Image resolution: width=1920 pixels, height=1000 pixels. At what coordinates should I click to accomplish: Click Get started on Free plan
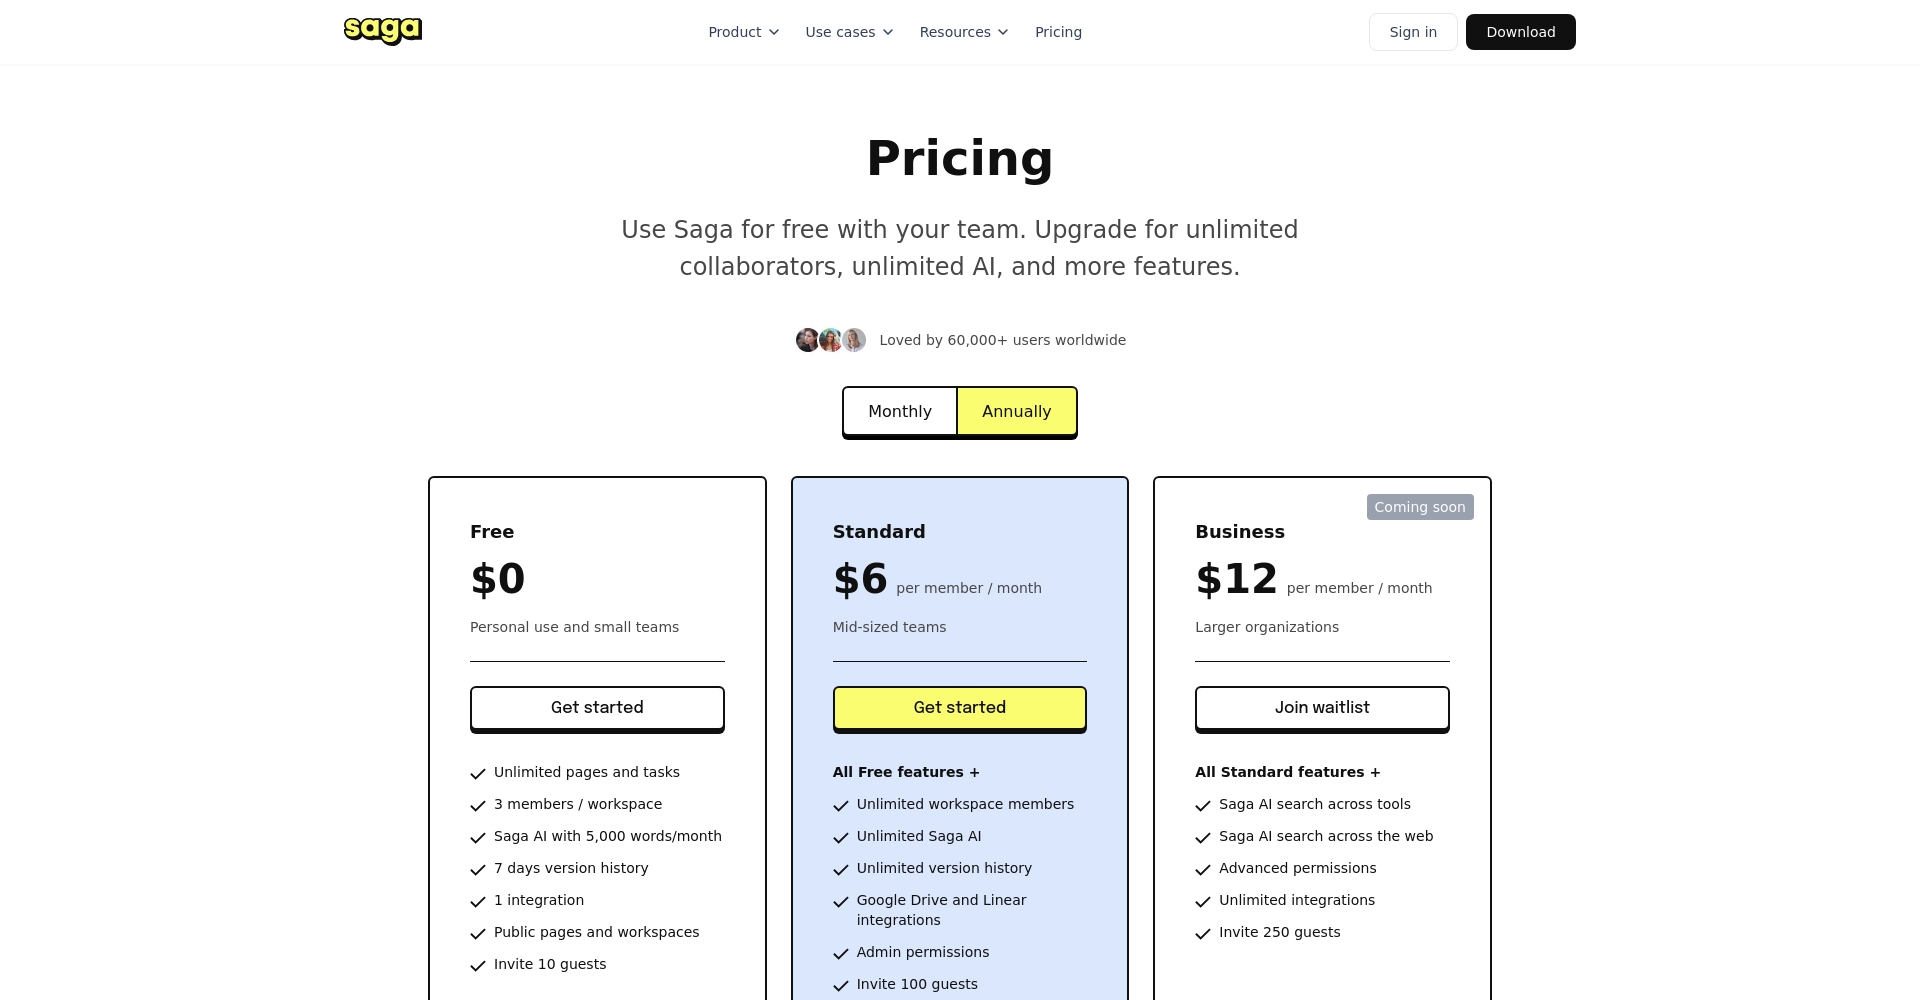597,708
